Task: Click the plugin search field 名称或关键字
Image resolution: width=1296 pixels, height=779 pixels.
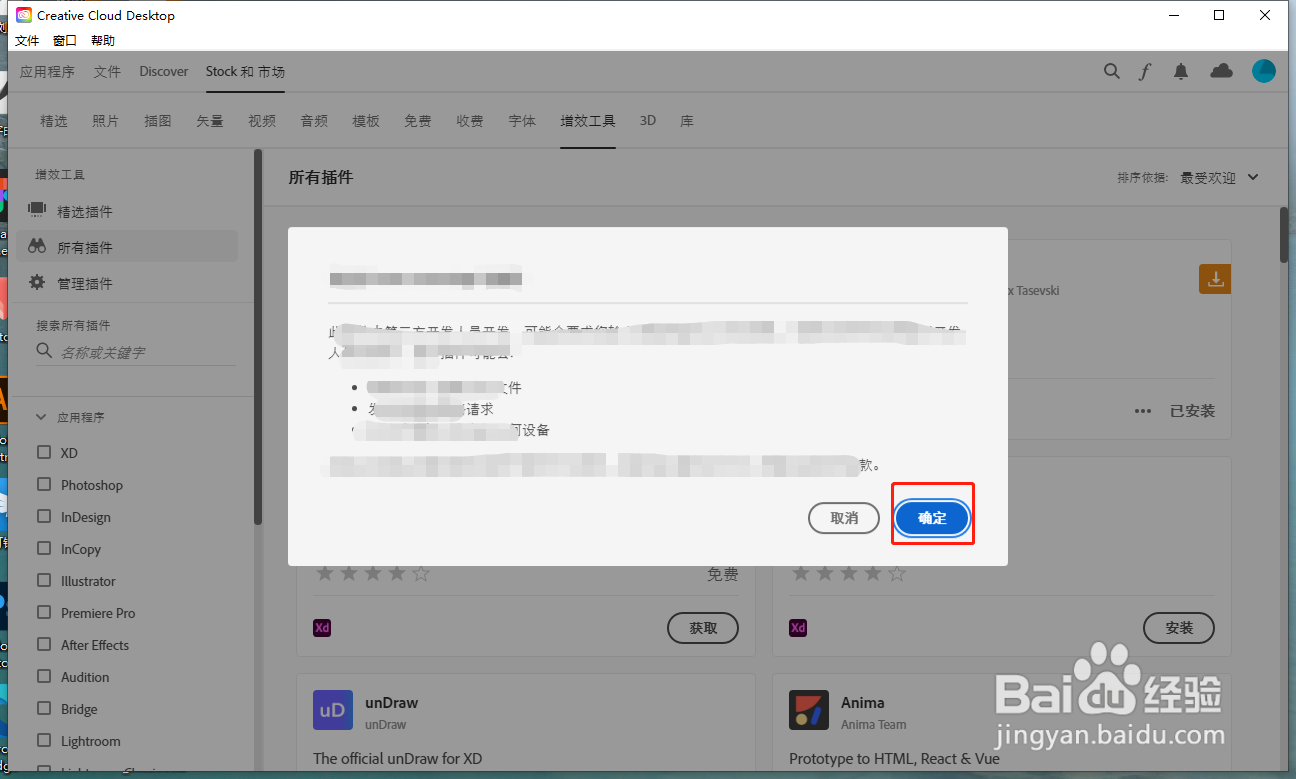Action: 136,352
